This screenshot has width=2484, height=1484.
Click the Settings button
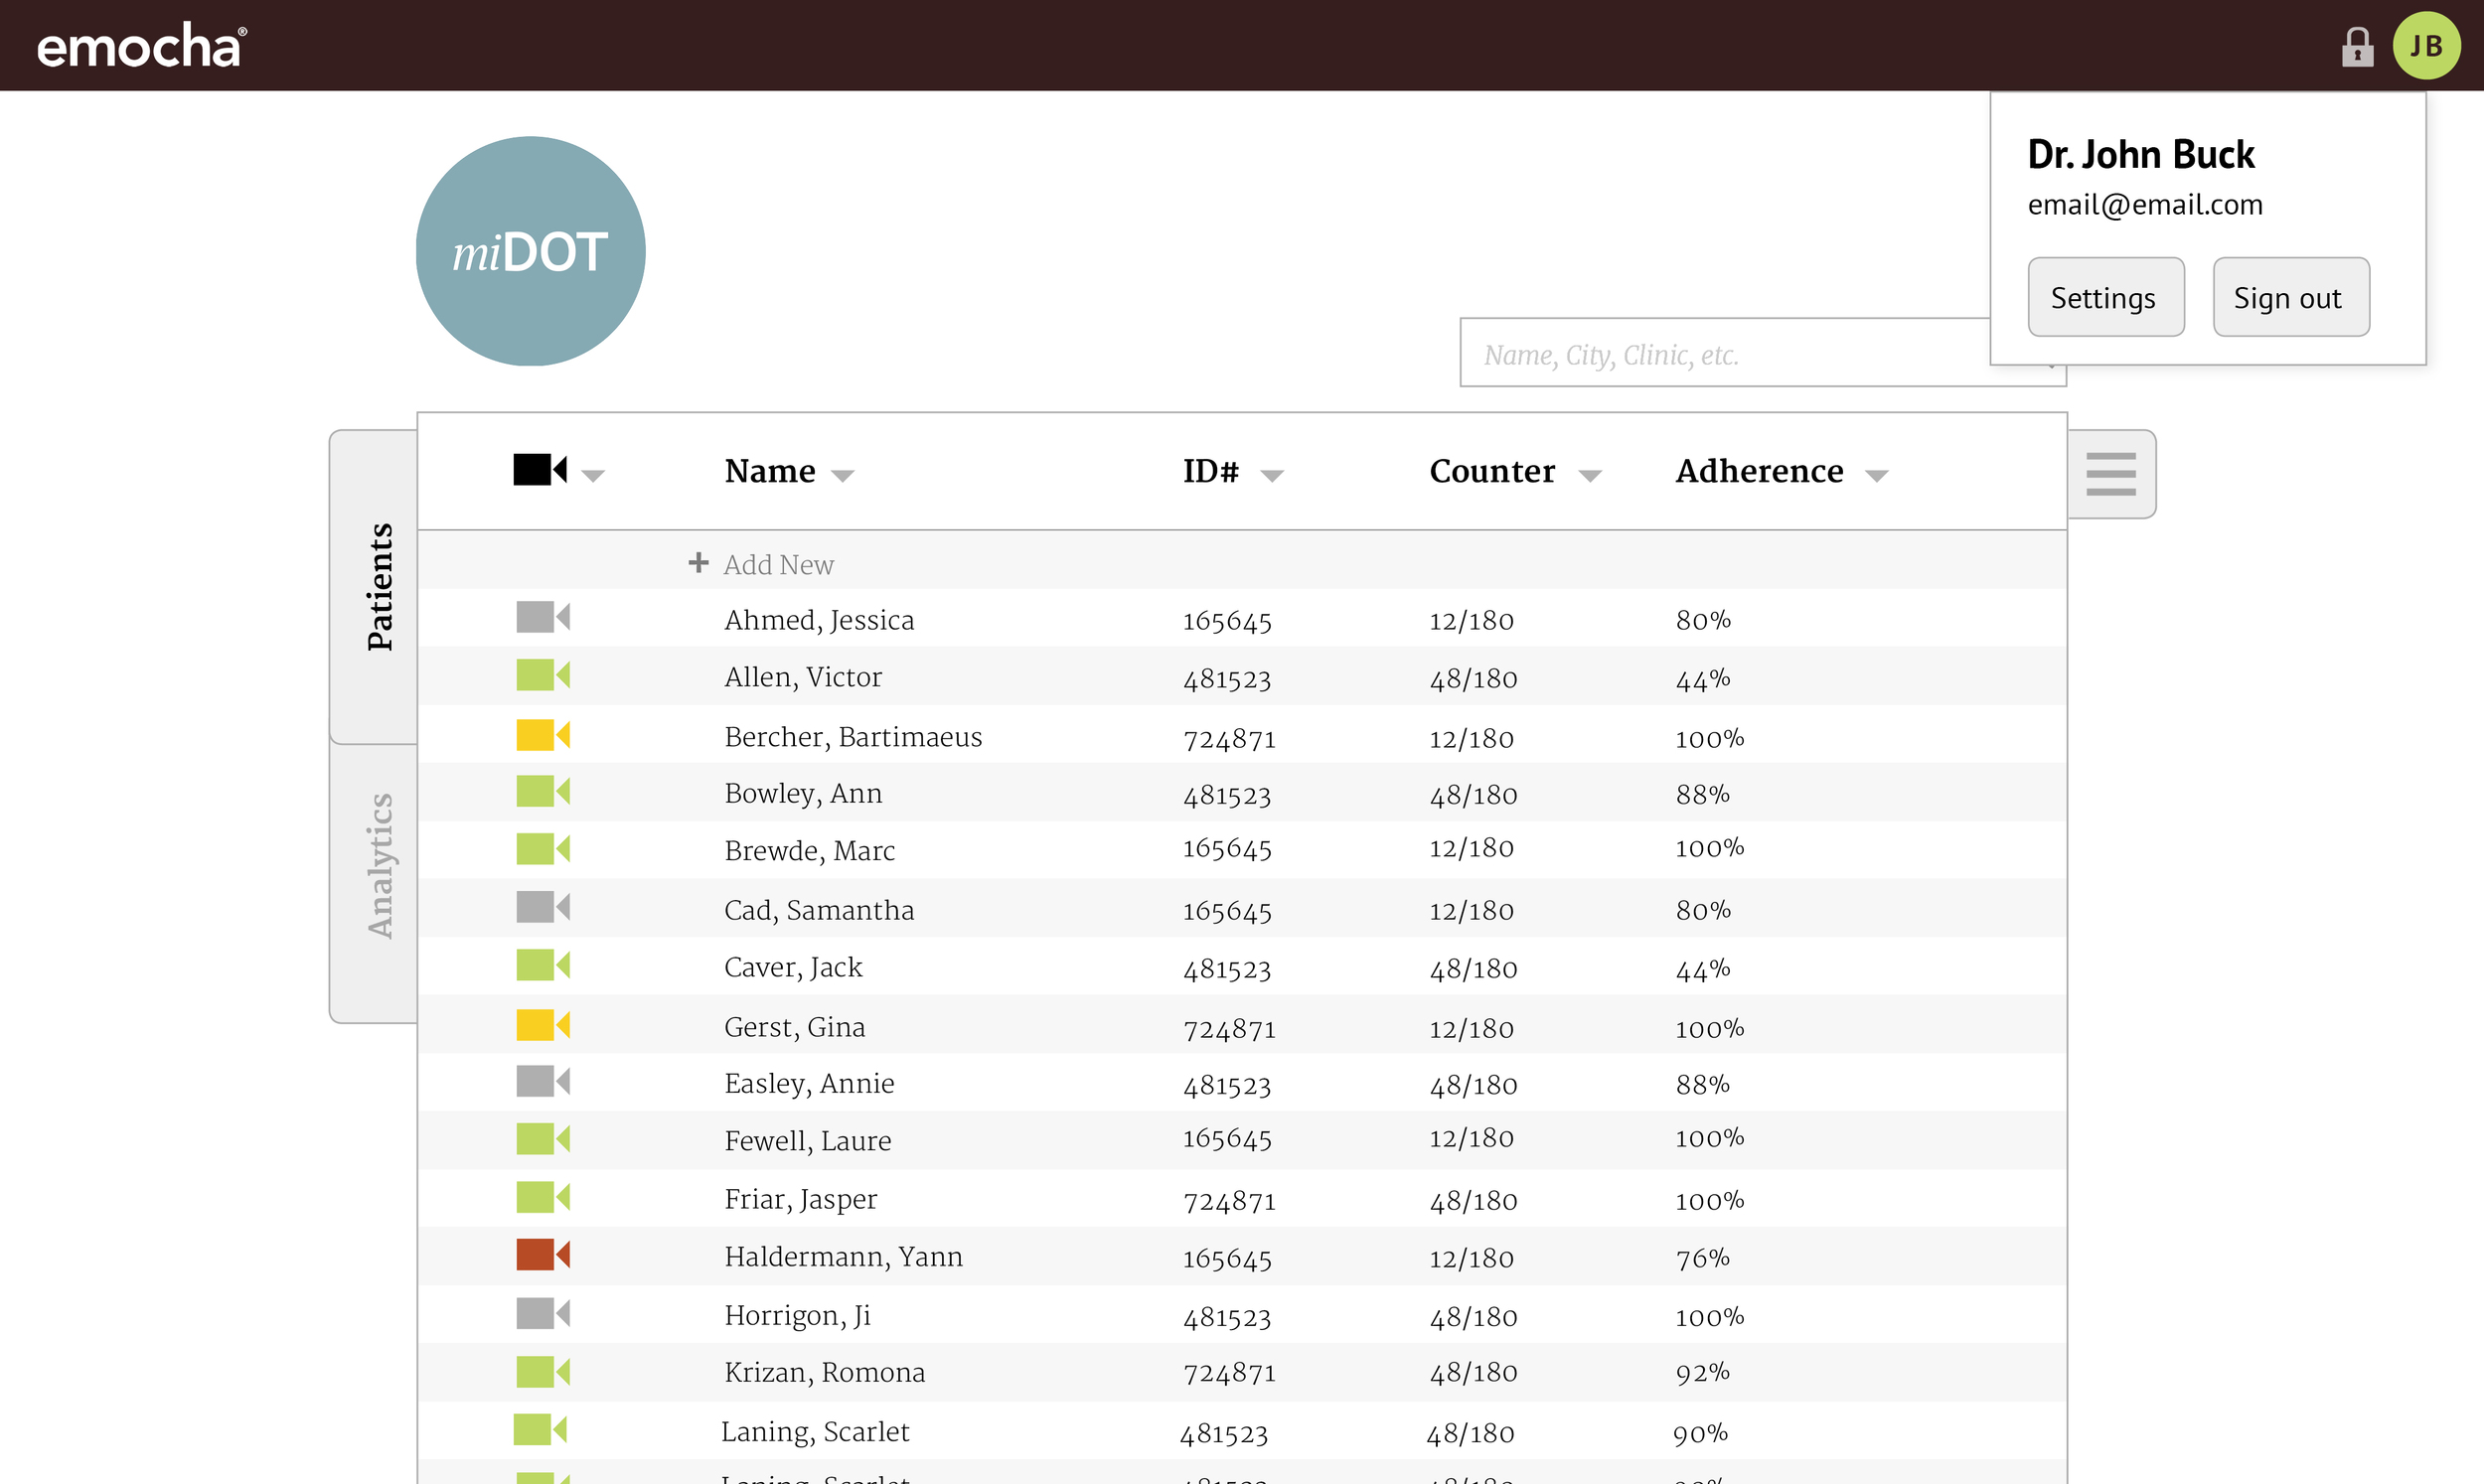[2105, 297]
